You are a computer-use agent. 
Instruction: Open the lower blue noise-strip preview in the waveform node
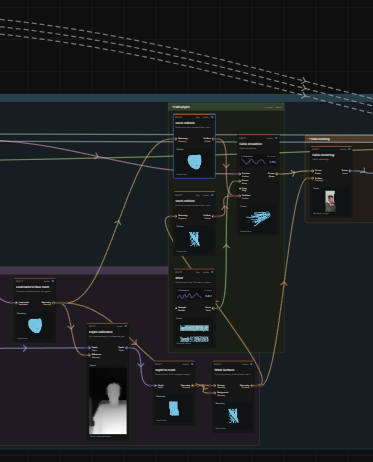point(195,339)
